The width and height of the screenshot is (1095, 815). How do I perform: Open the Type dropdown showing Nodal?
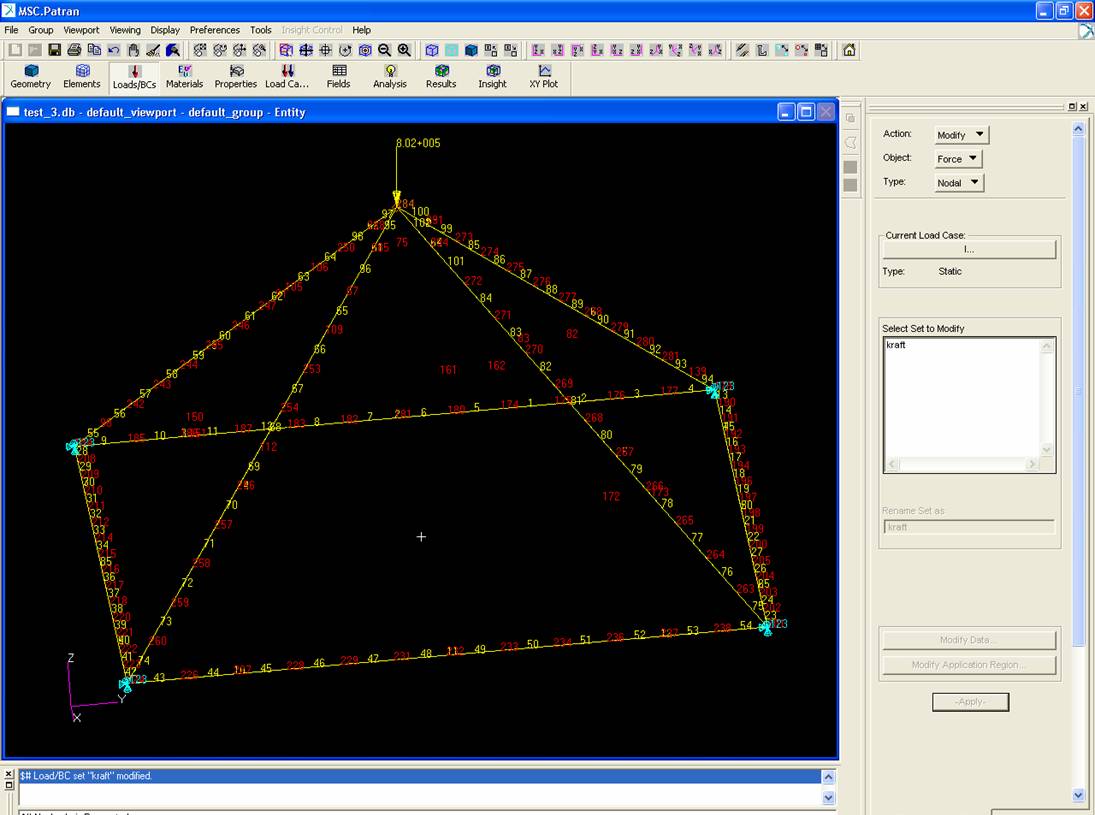pos(959,182)
